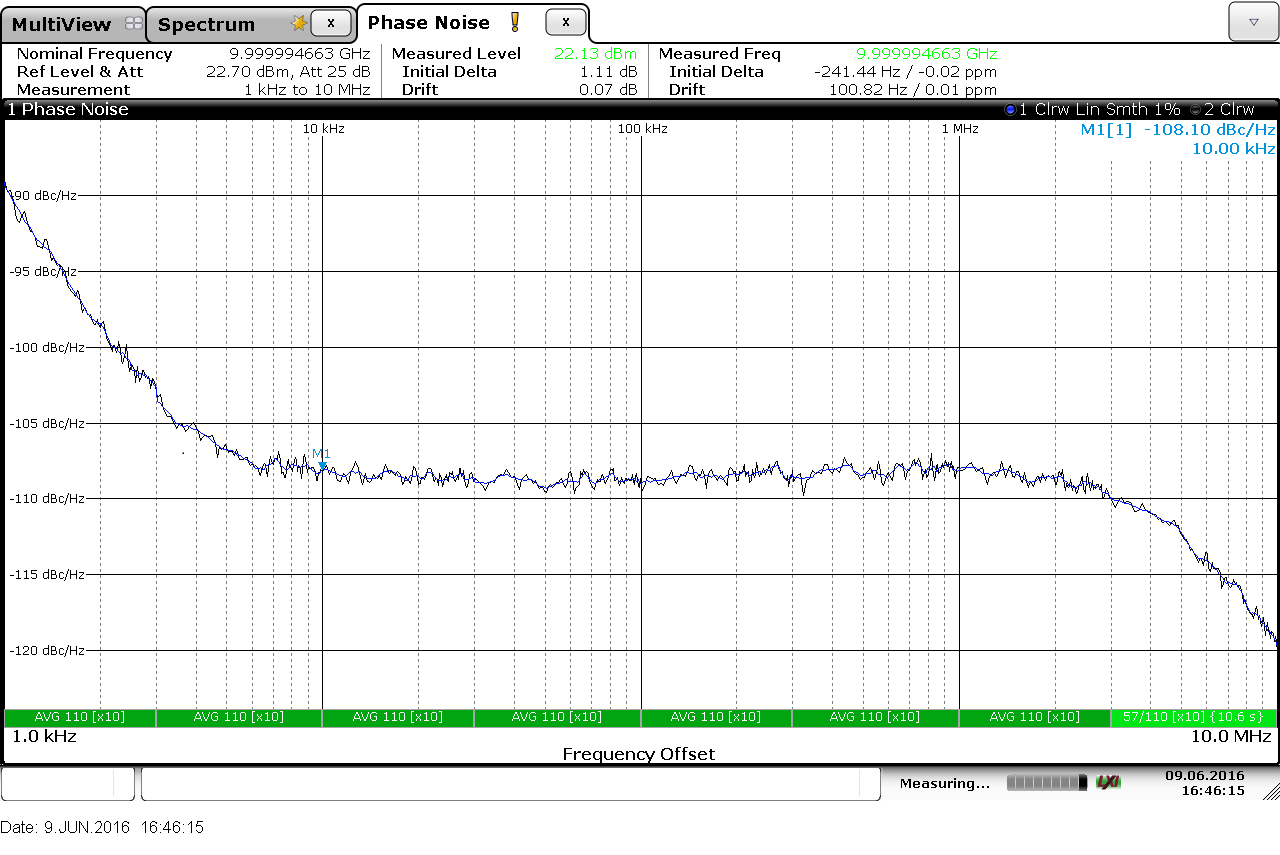Click the in-progress 57/110 averaging segment
The image size is (1280, 855).
point(1192,717)
